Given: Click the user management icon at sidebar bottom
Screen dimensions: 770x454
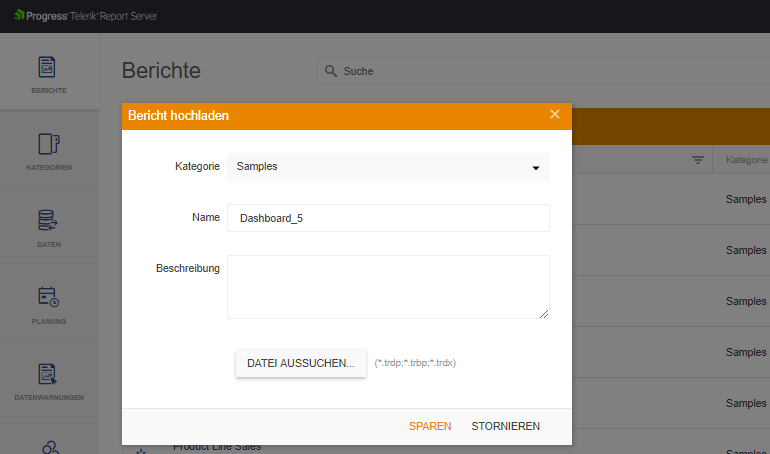Looking at the screenshot, I should click(x=51, y=447).
